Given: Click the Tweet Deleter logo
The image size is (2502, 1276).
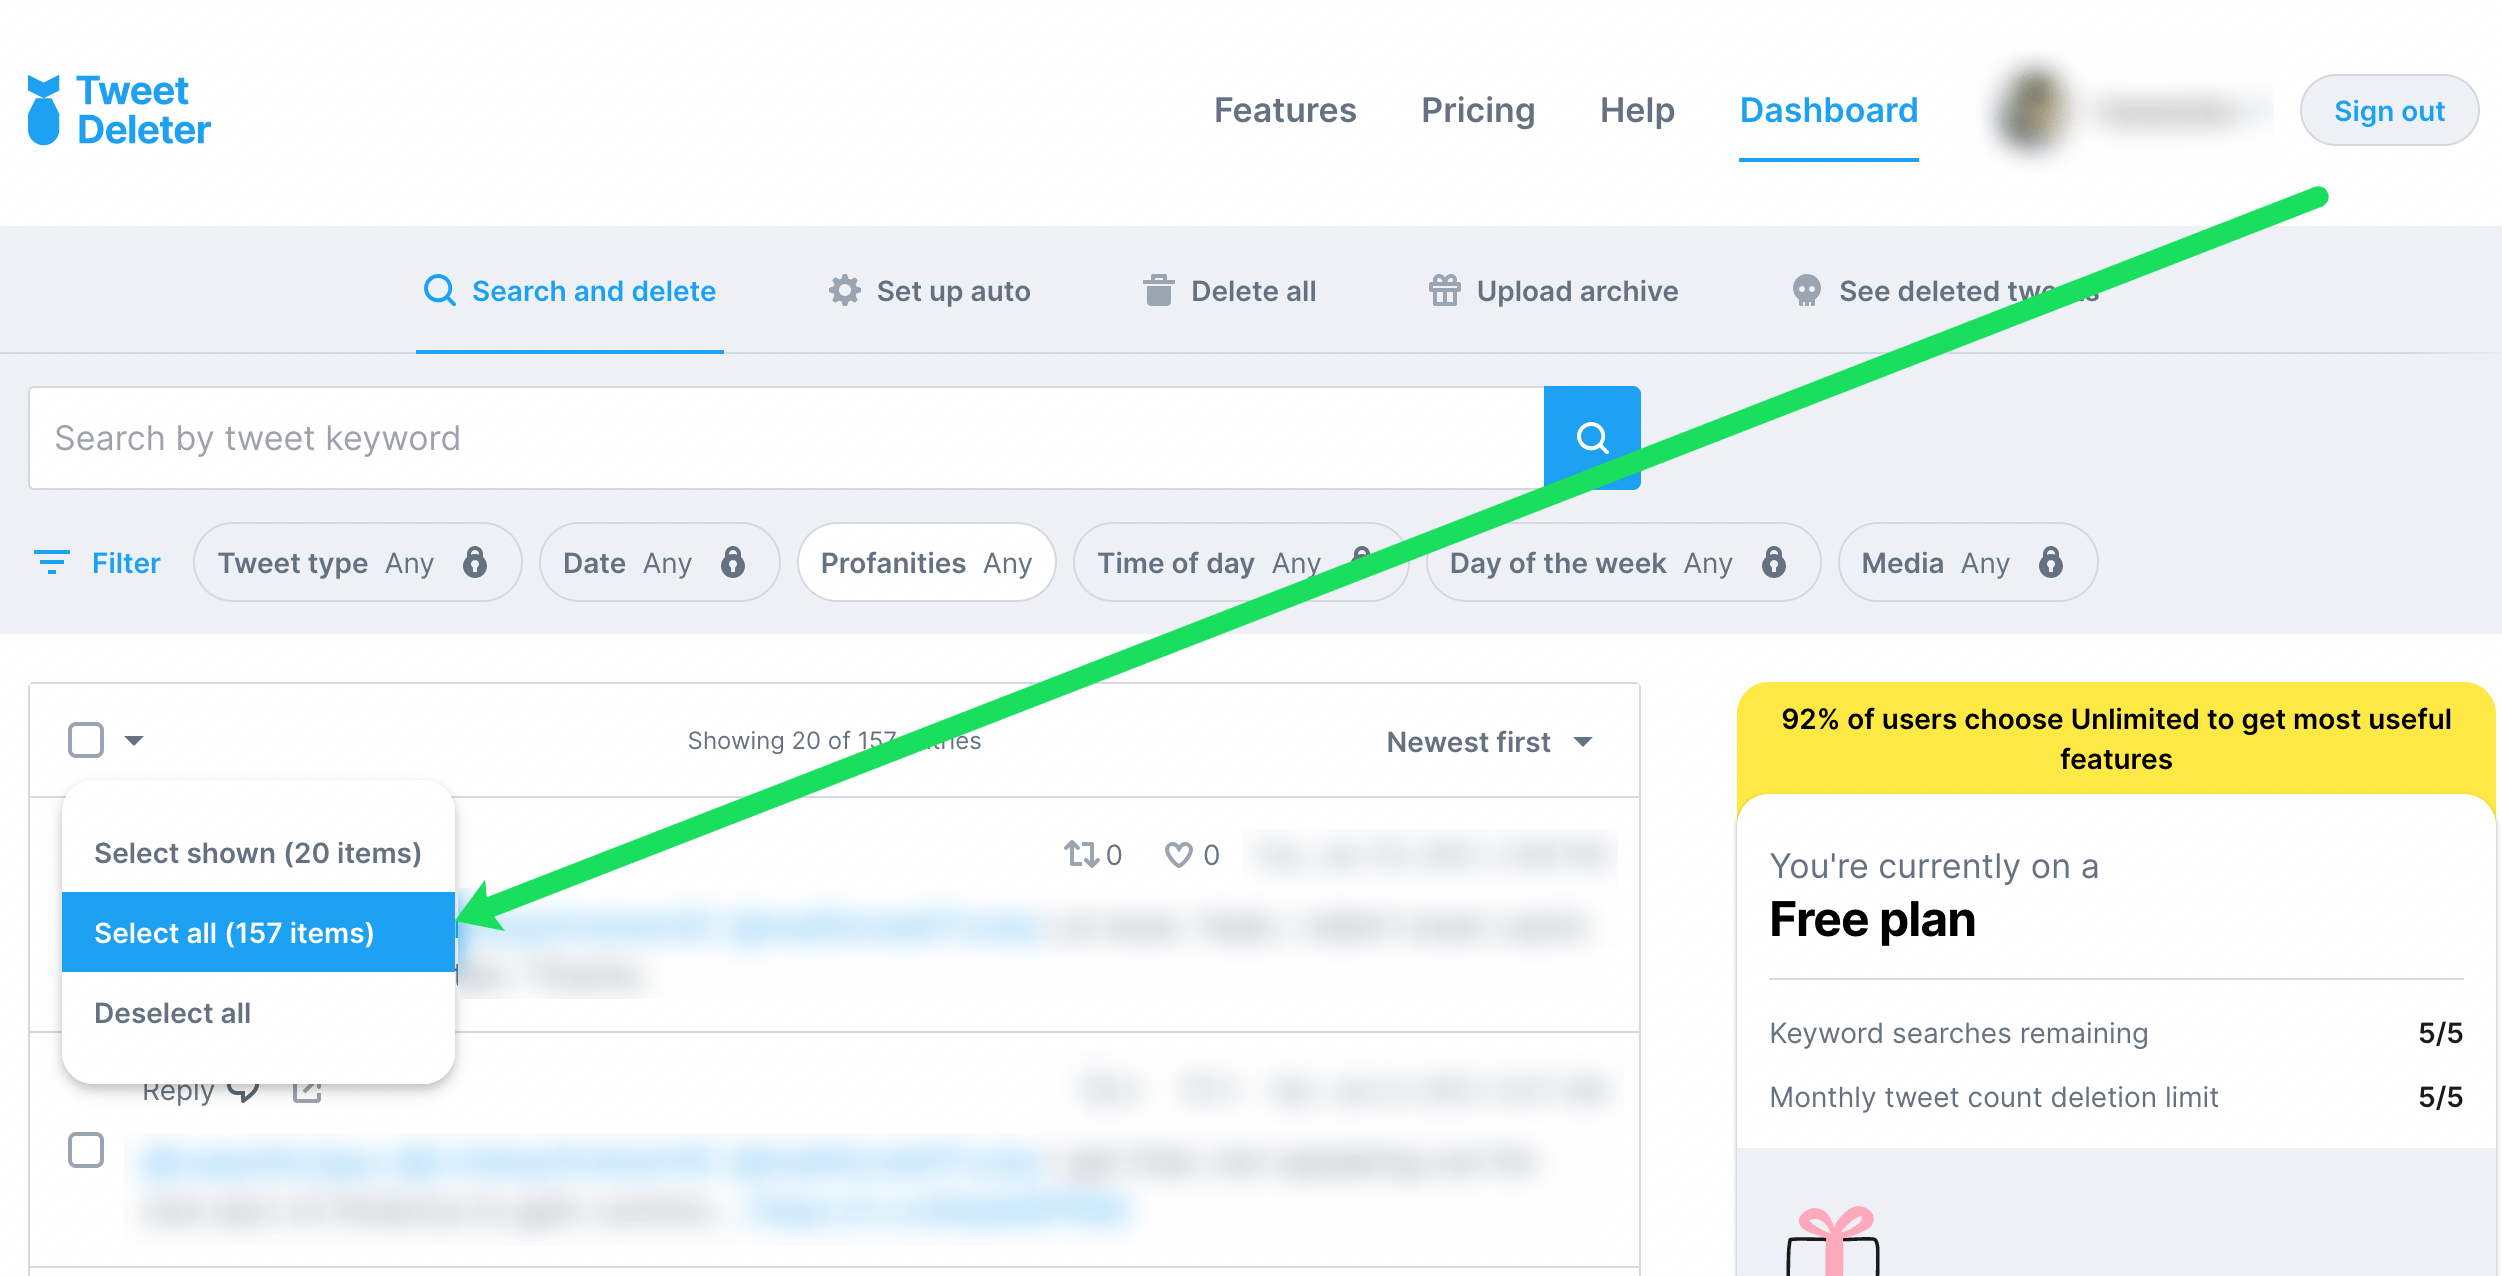Looking at the screenshot, I should coord(119,110).
